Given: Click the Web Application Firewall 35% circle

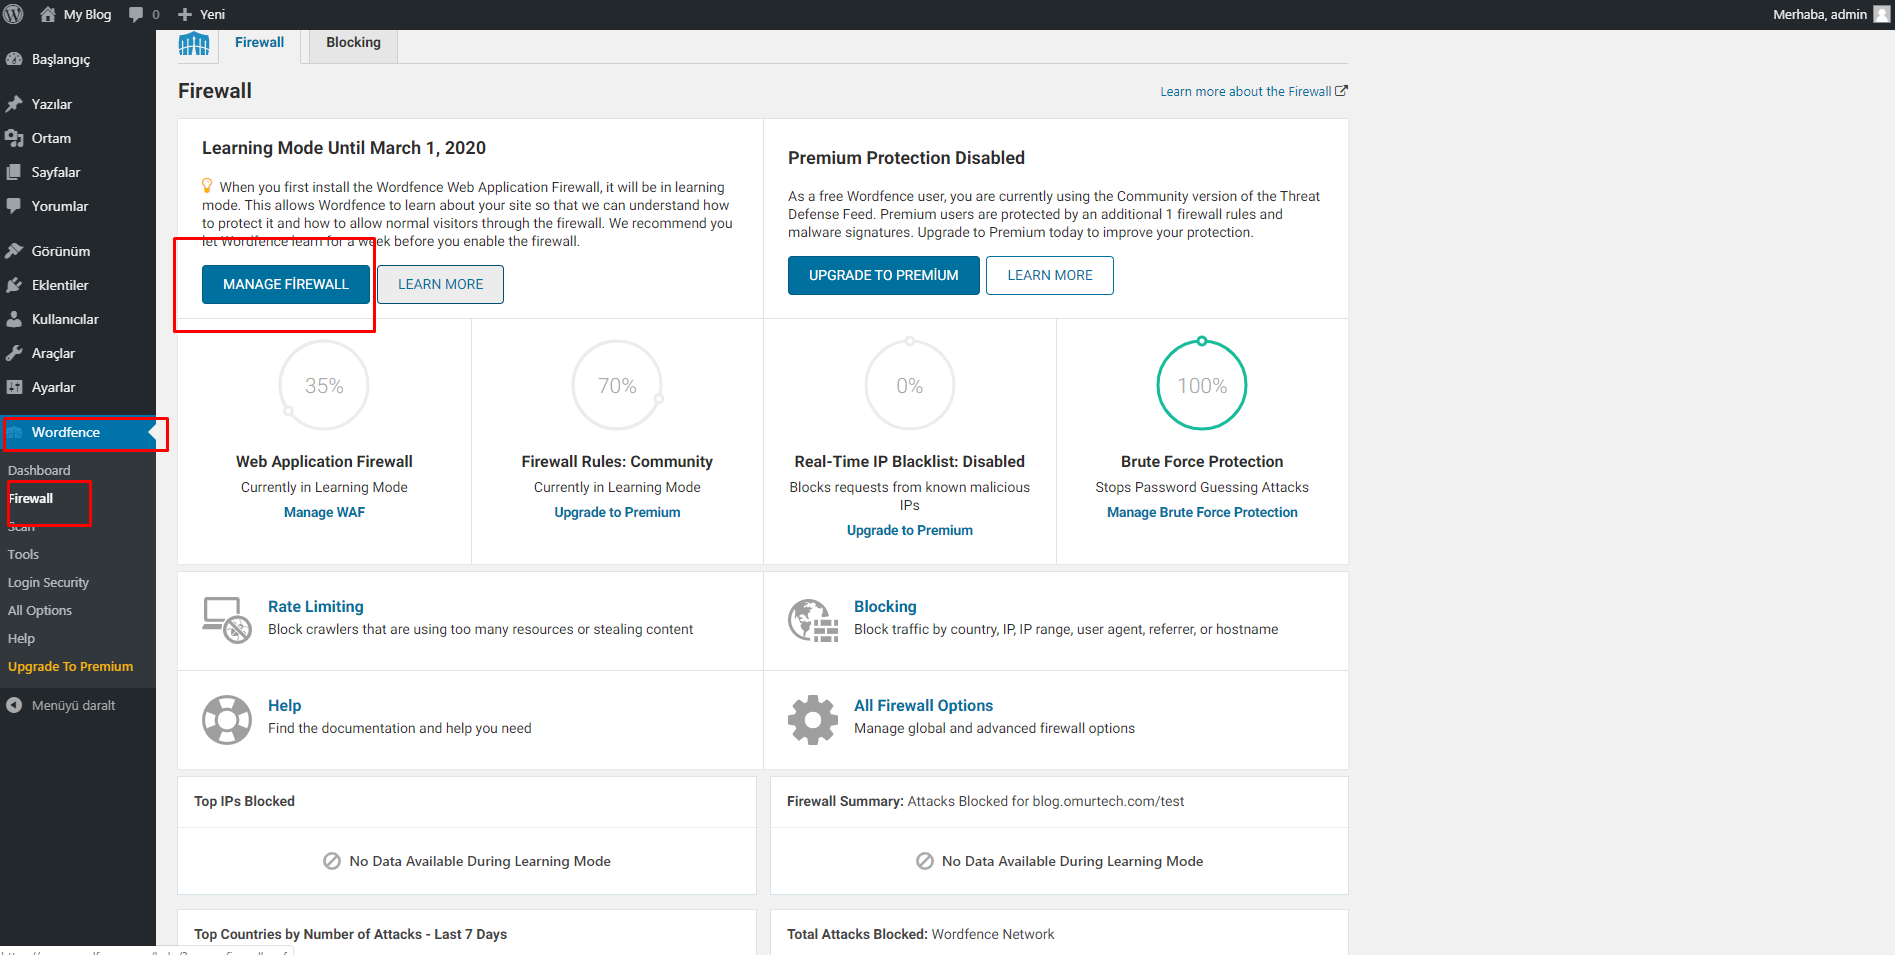Looking at the screenshot, I should click(324, 385).
